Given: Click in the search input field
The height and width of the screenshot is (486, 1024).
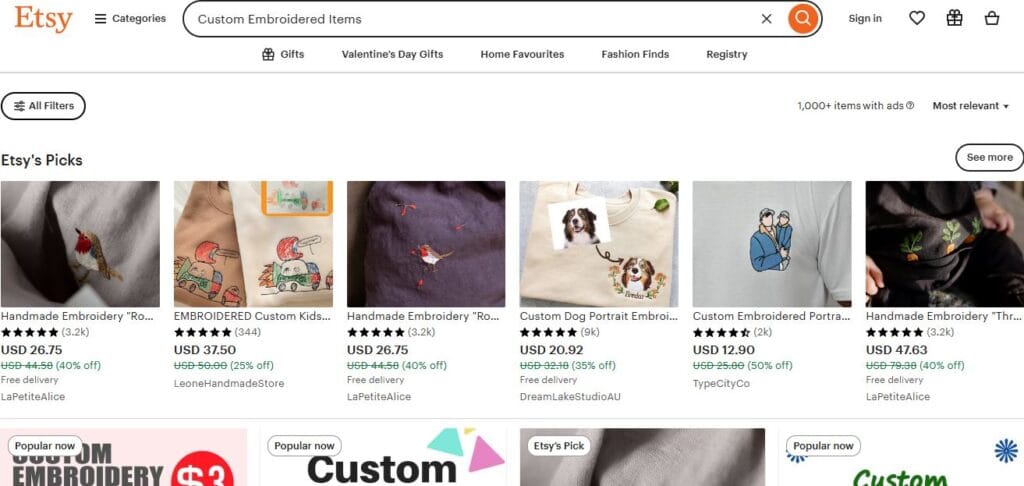Looking at the screenshot, I should tap(470, 19).
